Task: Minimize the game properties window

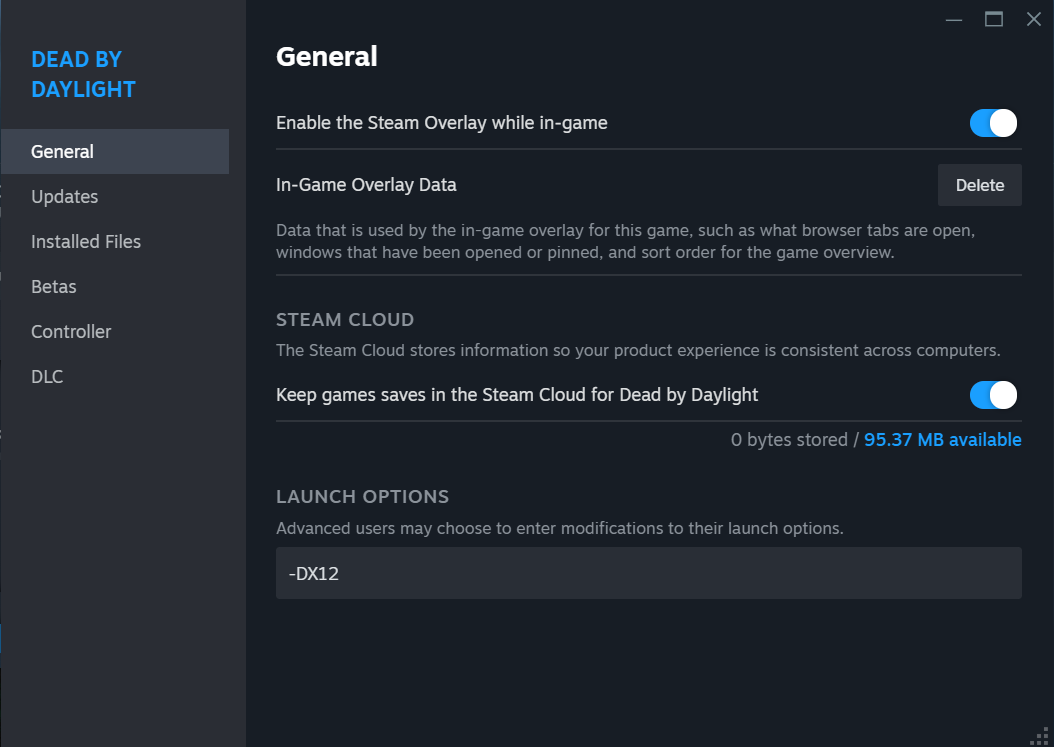Action: (x=953, y=19)
